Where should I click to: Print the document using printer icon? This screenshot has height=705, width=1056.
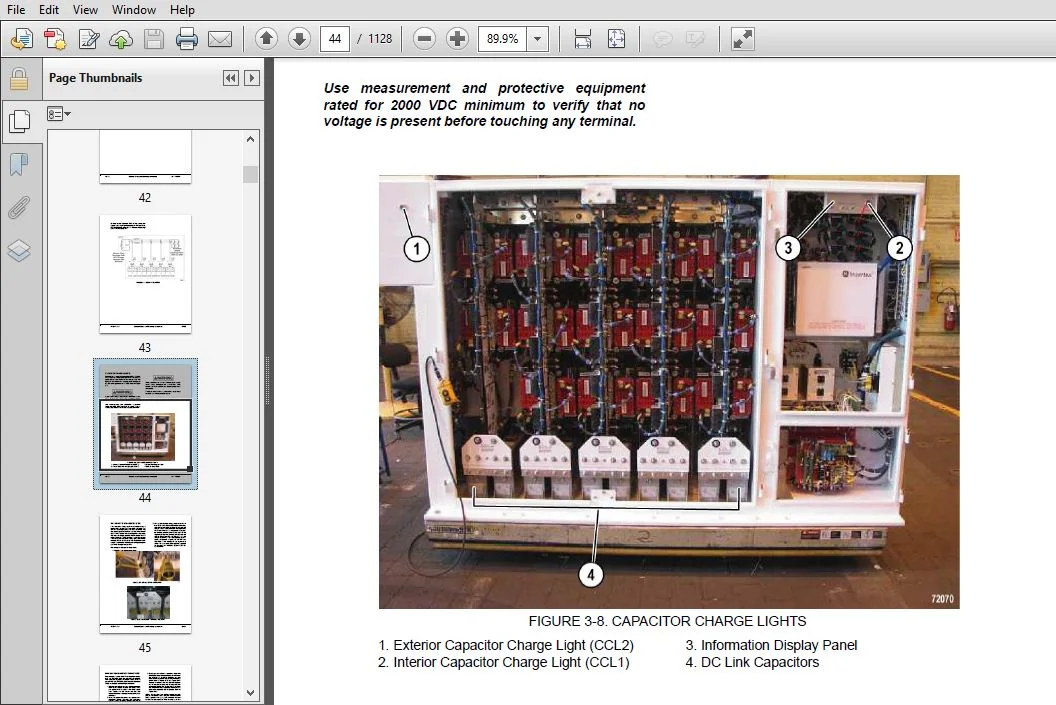pos(187,39)
